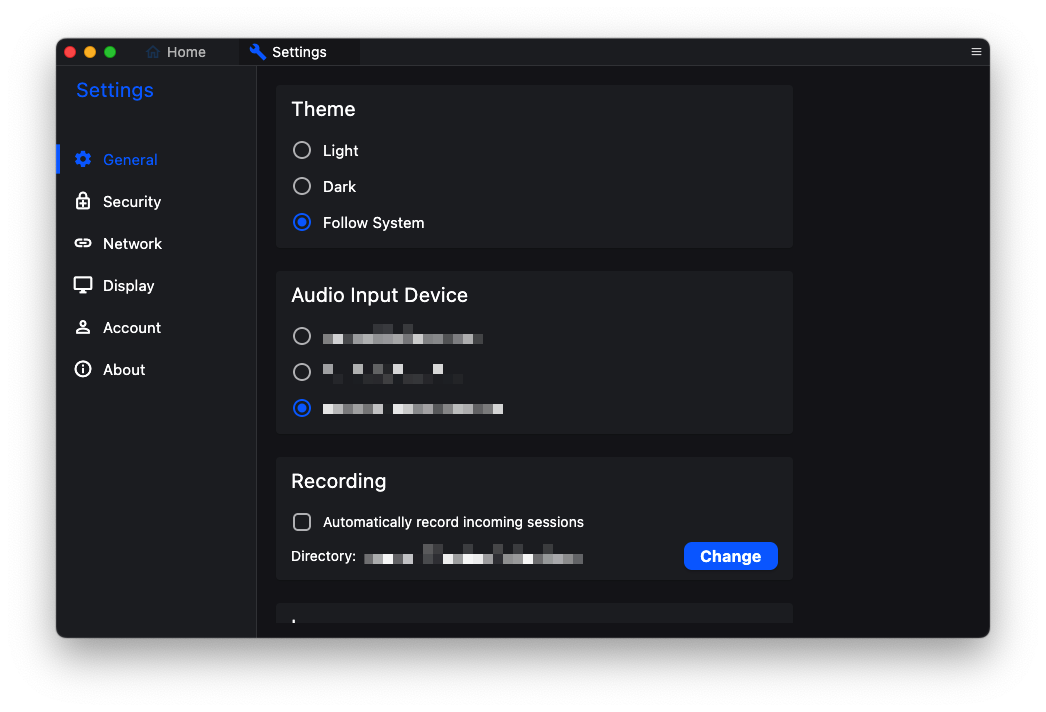Select the Light theme
The width and height of the screenshot is (1046, 712).
click(x=301, y=150)
